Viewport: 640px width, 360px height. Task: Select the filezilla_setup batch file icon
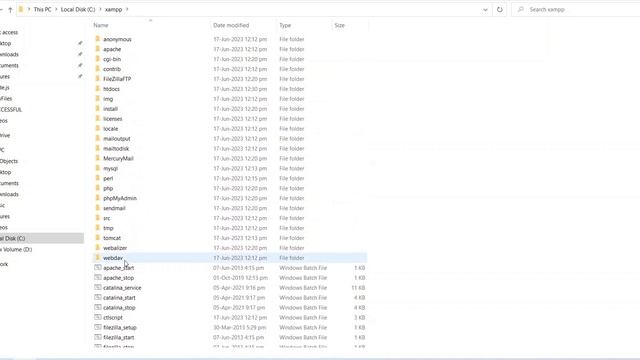(98, 327)
